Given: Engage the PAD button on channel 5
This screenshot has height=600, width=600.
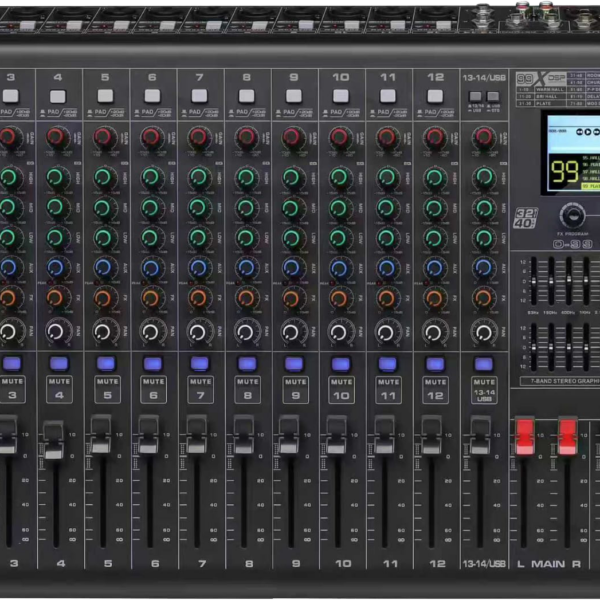Looking at the screenshot, I should tap(105, 96).
